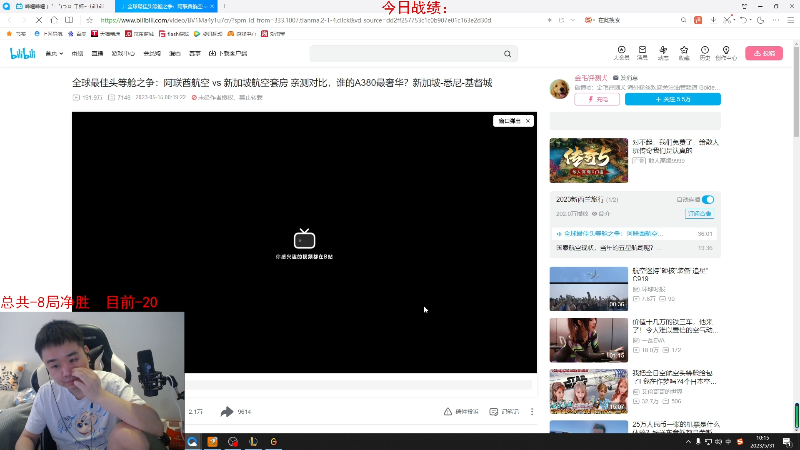Open the second-hand car video thumbnail
The image size is (800, 450).
[589, 340]
